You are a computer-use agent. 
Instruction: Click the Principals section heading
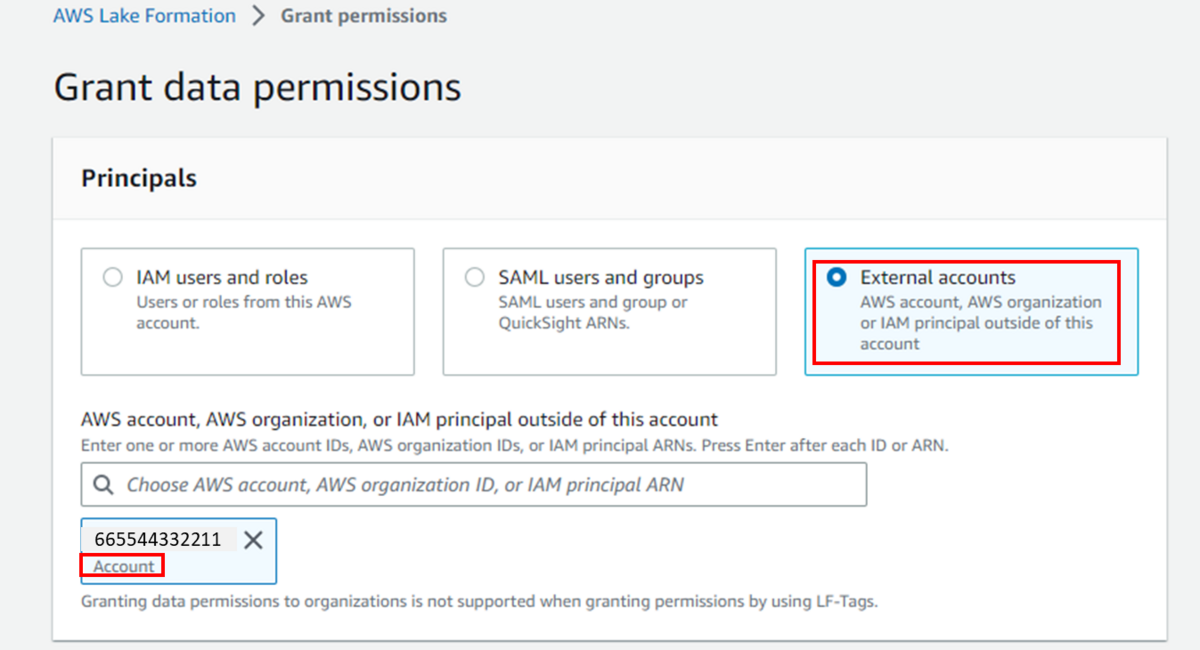139,178
